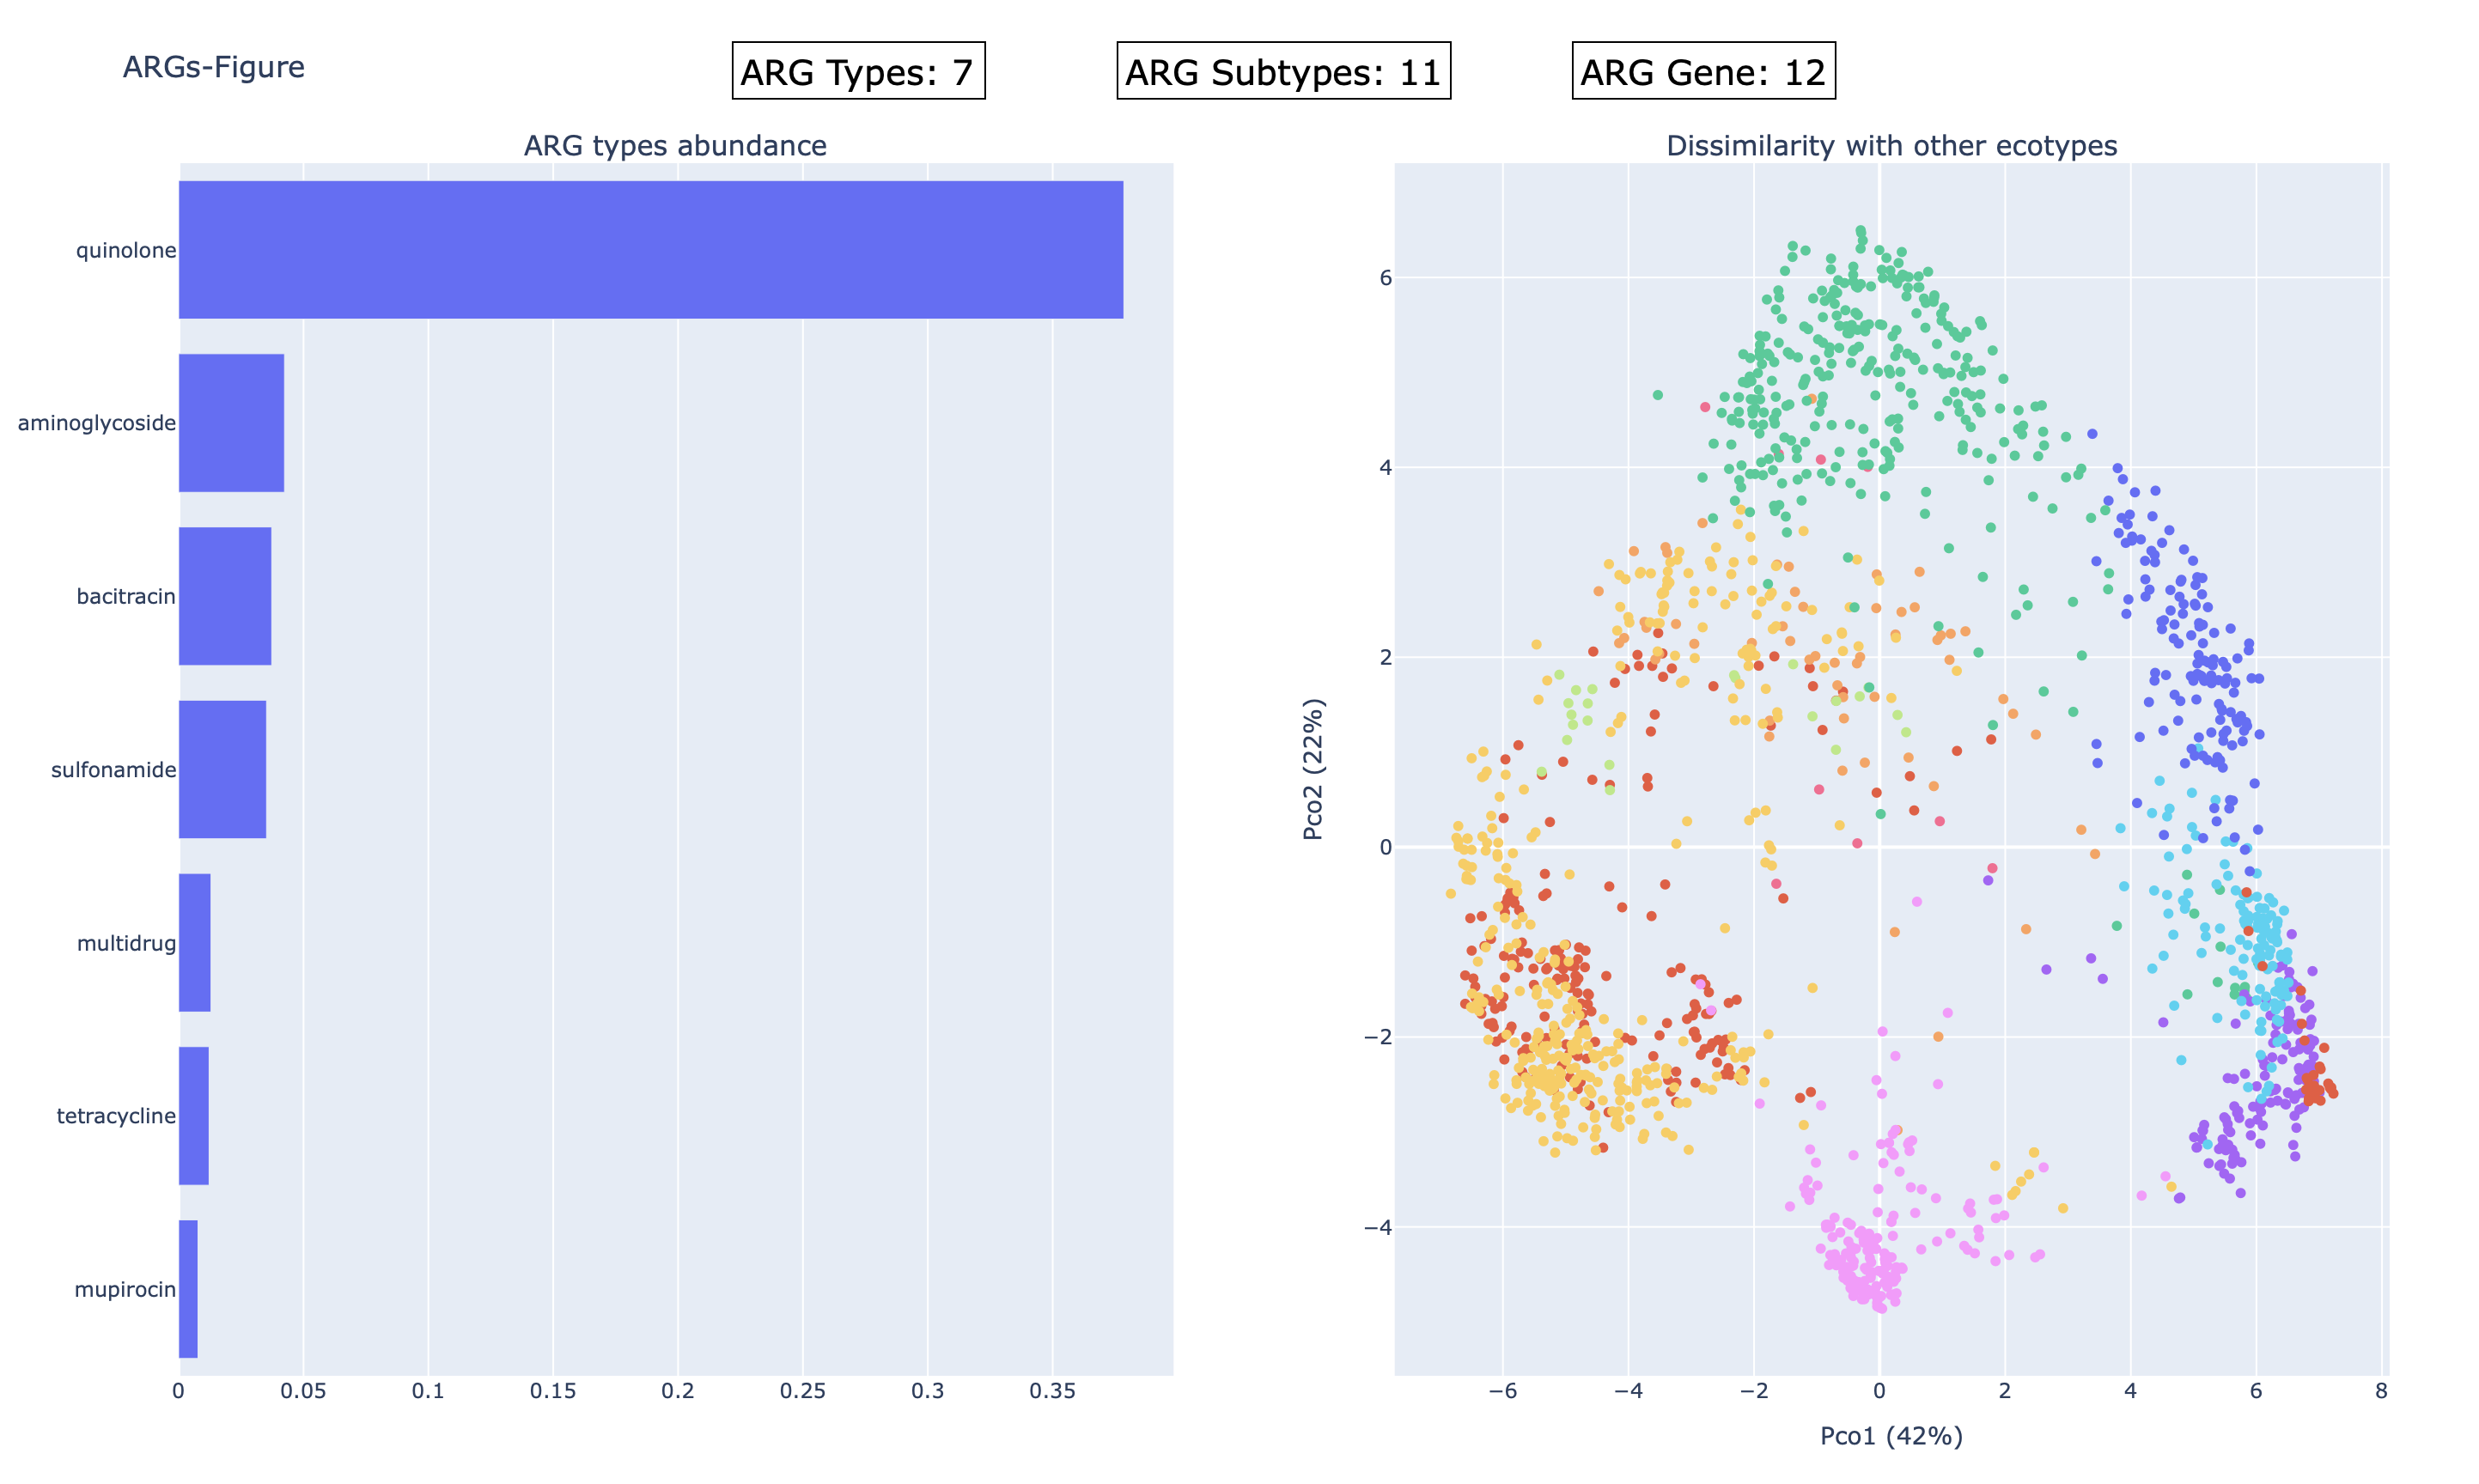The height and width of the screenshot is (1484, 2479).
Task: Click the 0.35 tick on bar chart axis
Action: point(1052,1391)
